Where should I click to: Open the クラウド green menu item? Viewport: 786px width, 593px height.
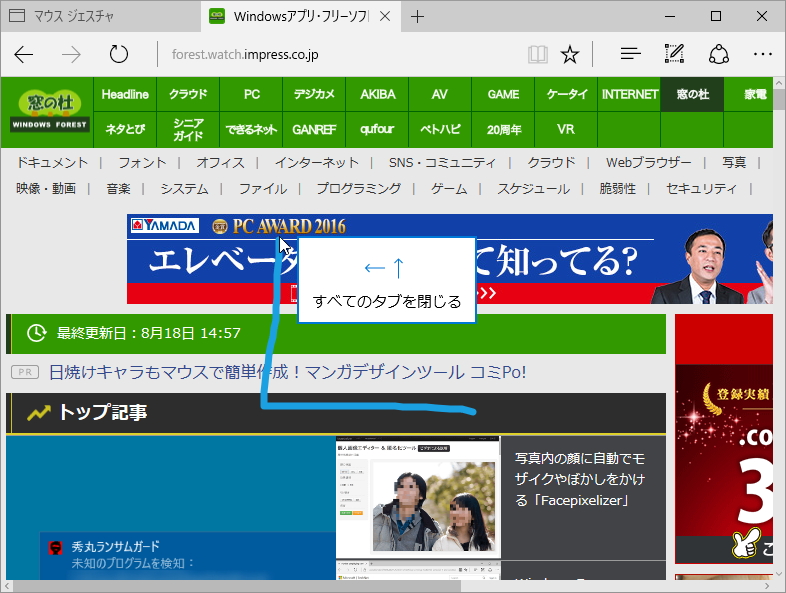point(188,94)
